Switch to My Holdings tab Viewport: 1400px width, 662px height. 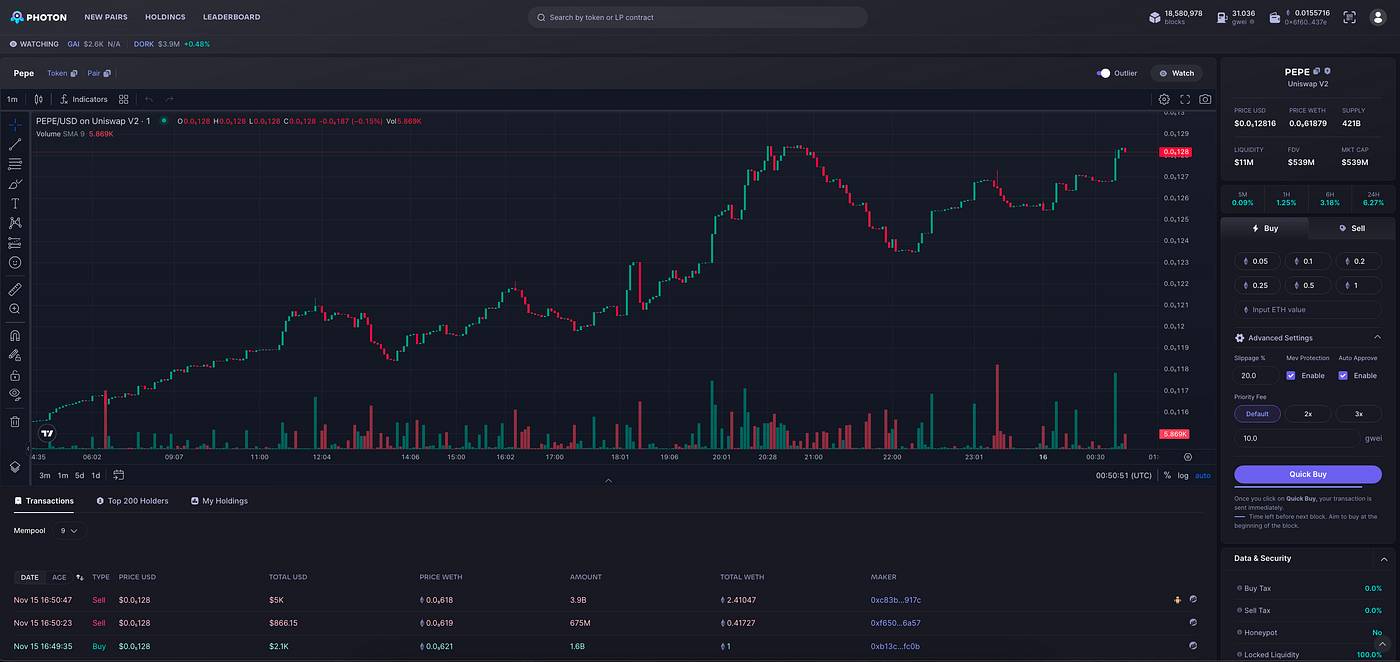[x=219, y=501]
